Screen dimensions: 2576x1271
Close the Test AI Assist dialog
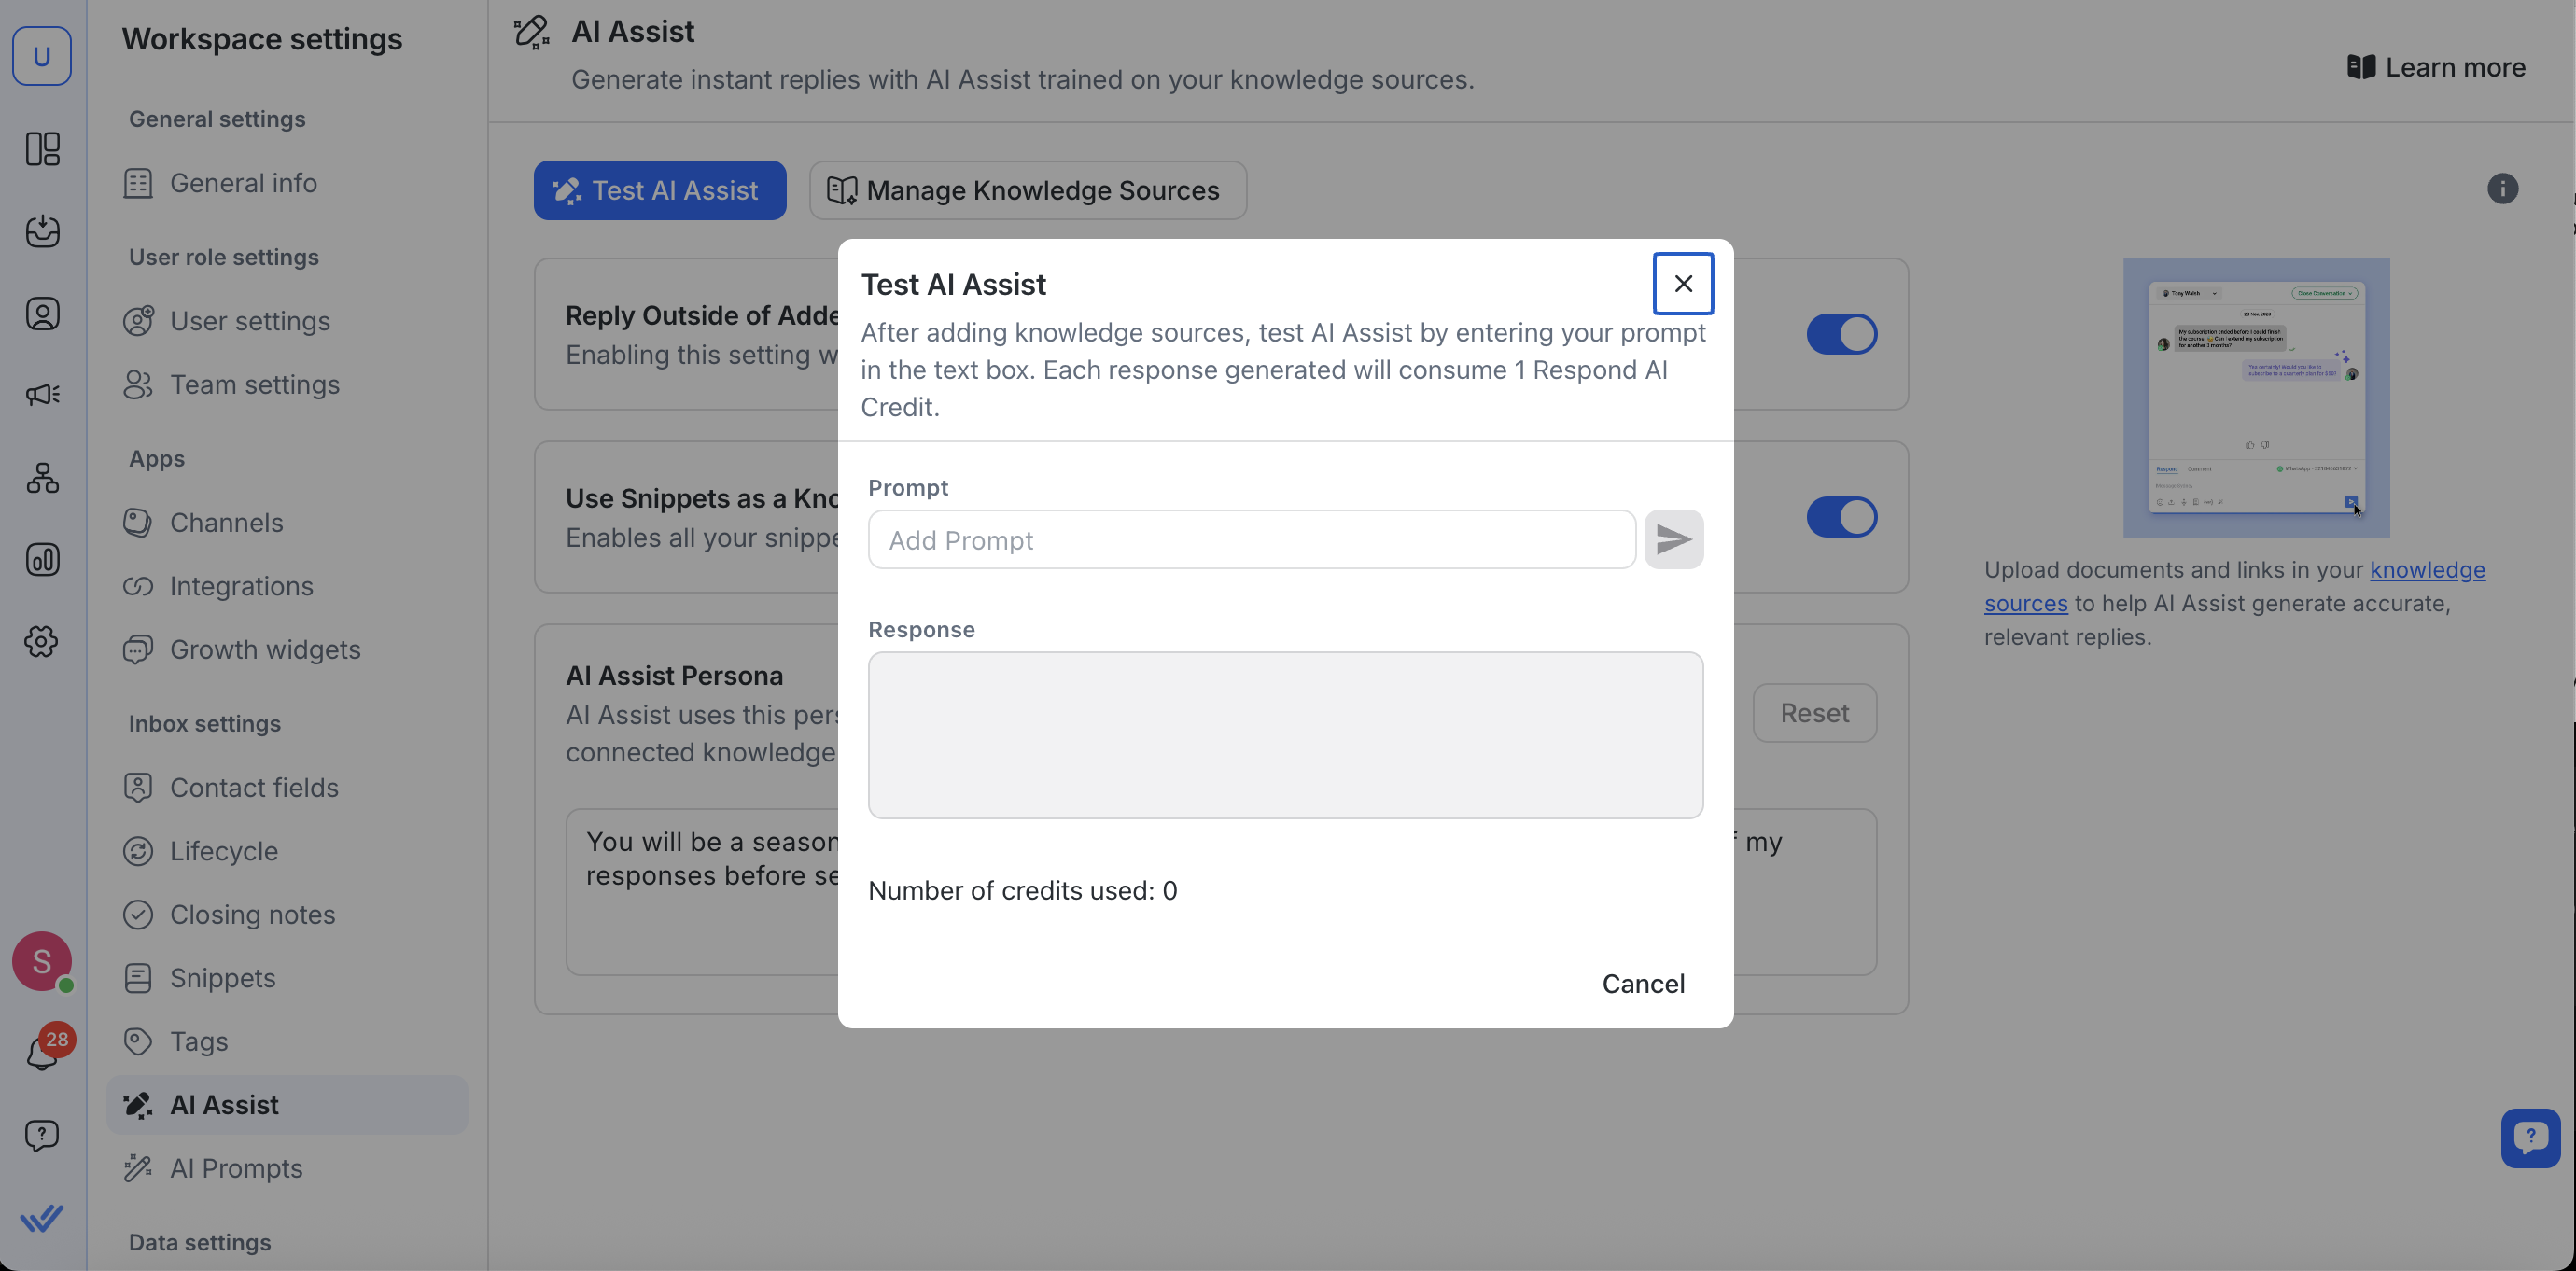click(1683, 284)
